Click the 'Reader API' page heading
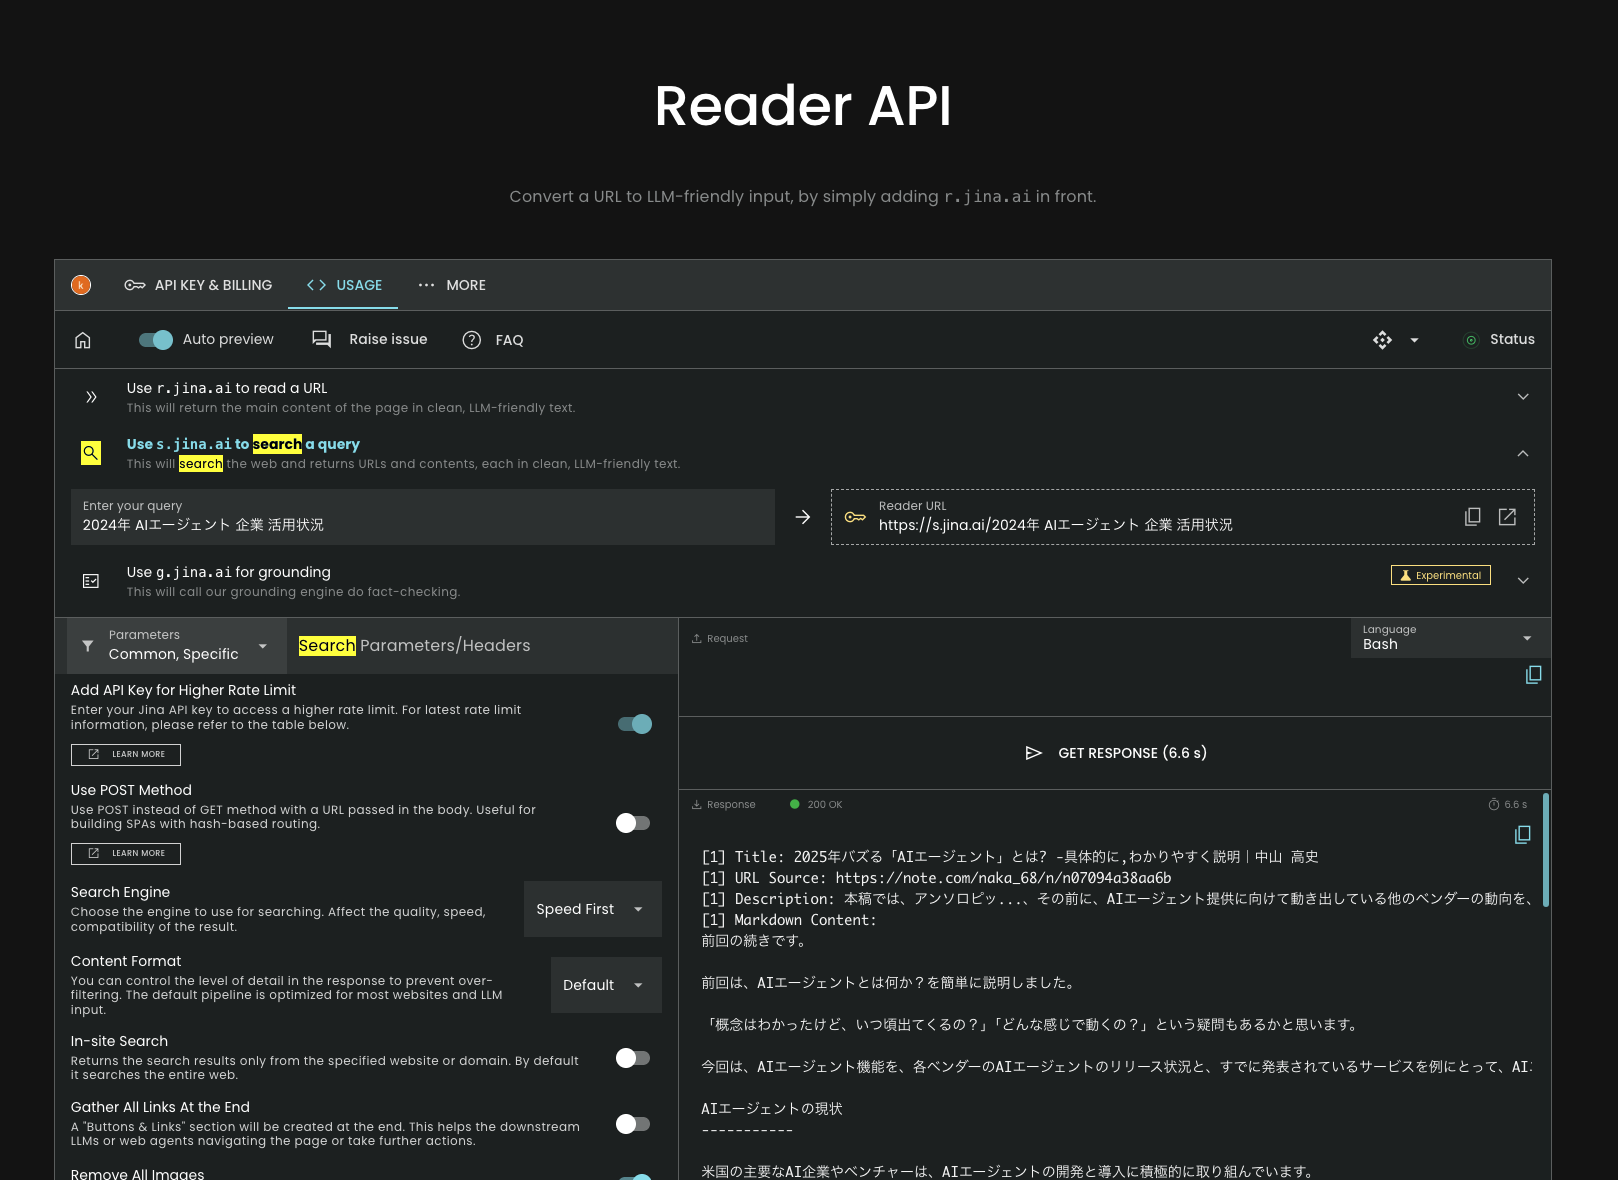1618x1180 pixels. tap(803, 106)
